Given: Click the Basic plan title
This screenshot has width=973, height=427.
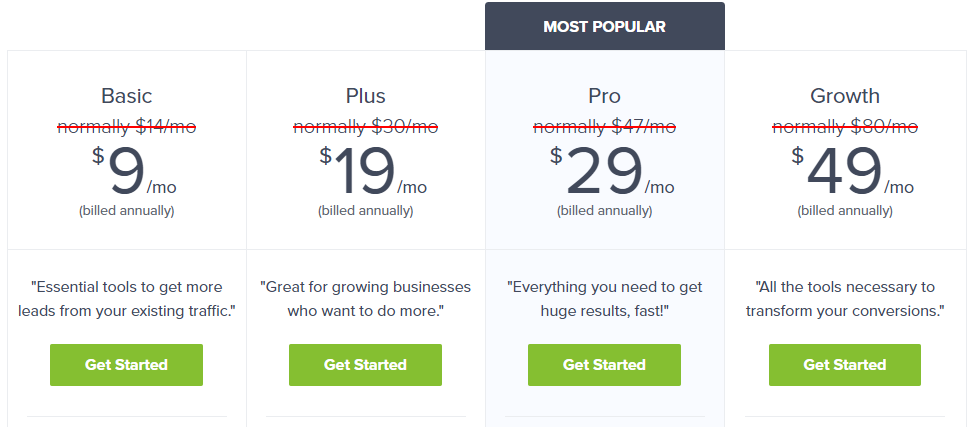Looking at the screenshot, I should click(127, 96).
